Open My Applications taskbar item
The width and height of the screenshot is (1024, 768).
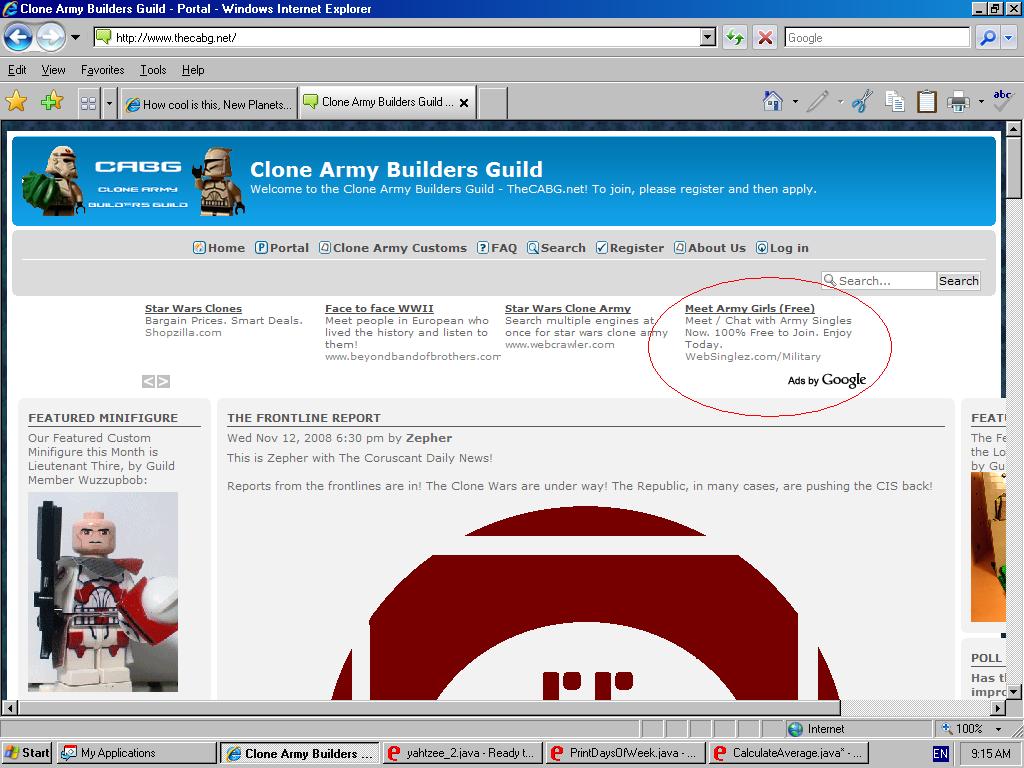pyautogui.click(x=136, y=753)
